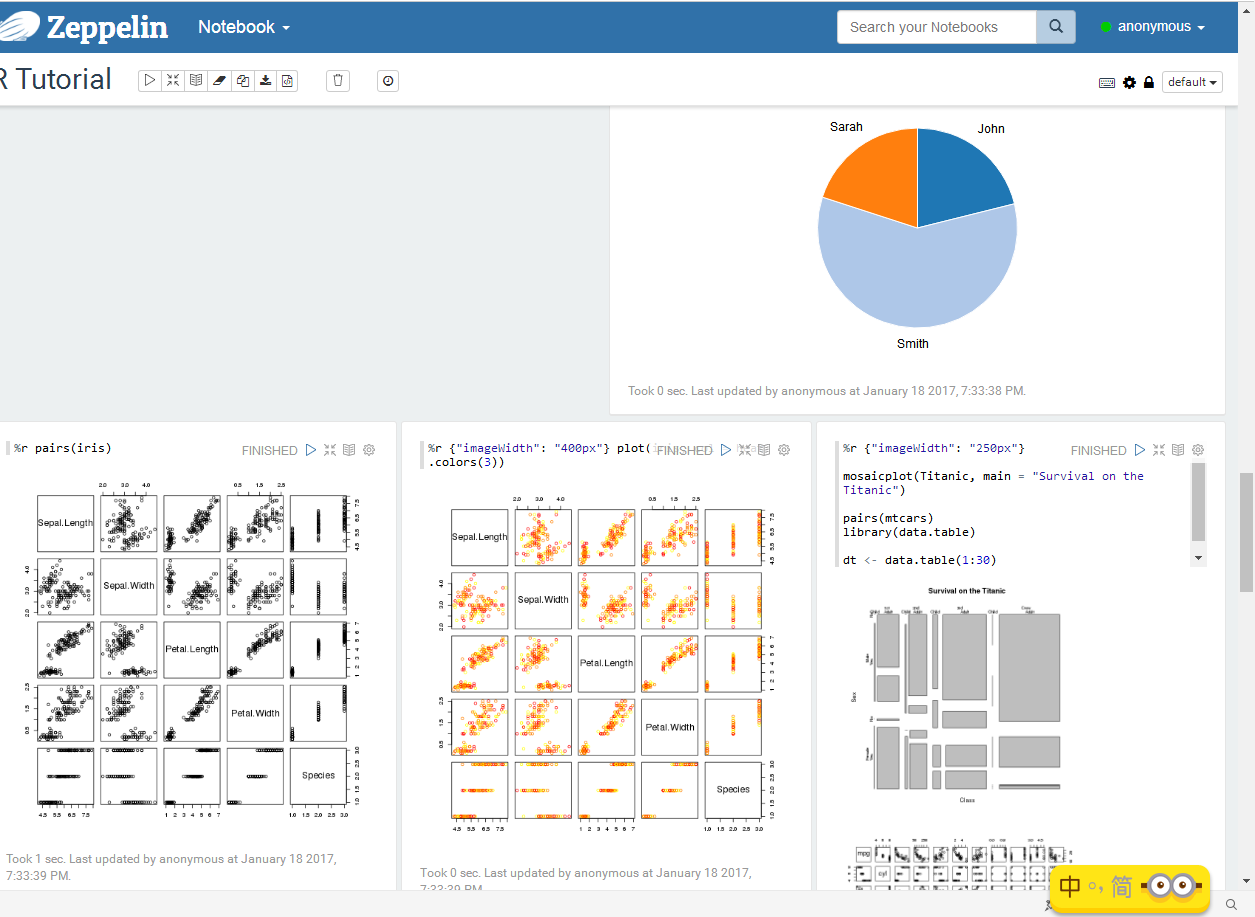Image resolution: width=1255 pixels, height=917 pixels.
Task: Open the cron scheduler clock icon
Action: click(387, 80)
